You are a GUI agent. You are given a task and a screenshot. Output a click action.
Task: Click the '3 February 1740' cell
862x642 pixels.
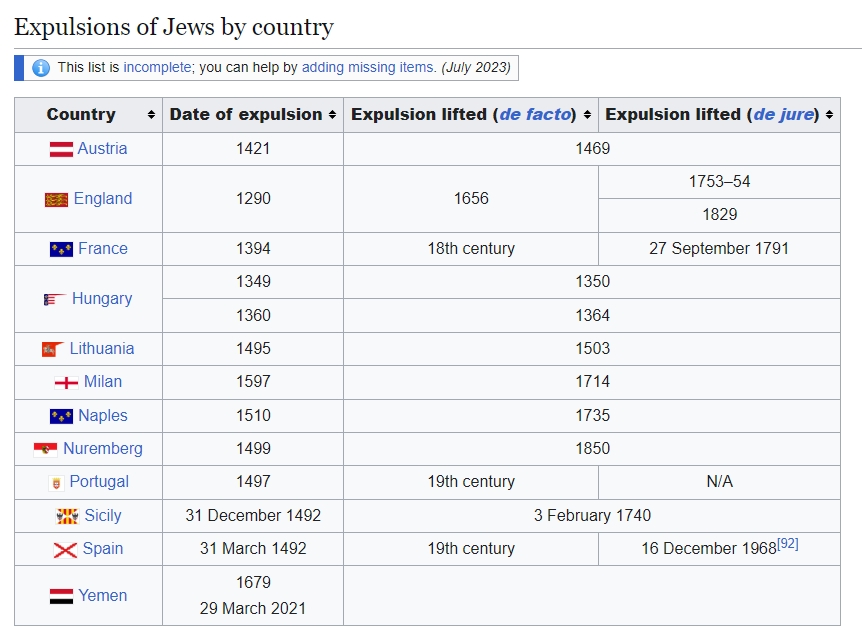click(593, 516)
